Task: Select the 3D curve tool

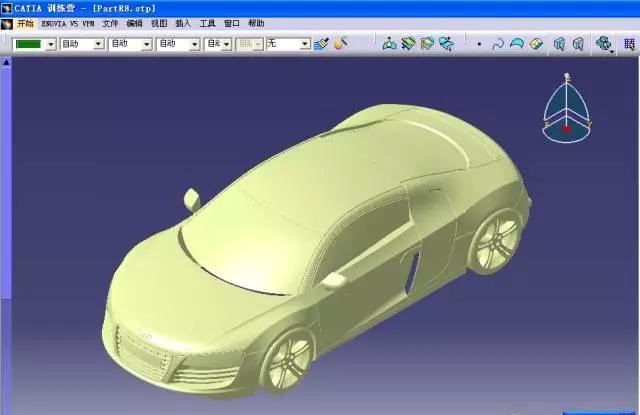Action: pyautogui.click(x=497, y=44)
